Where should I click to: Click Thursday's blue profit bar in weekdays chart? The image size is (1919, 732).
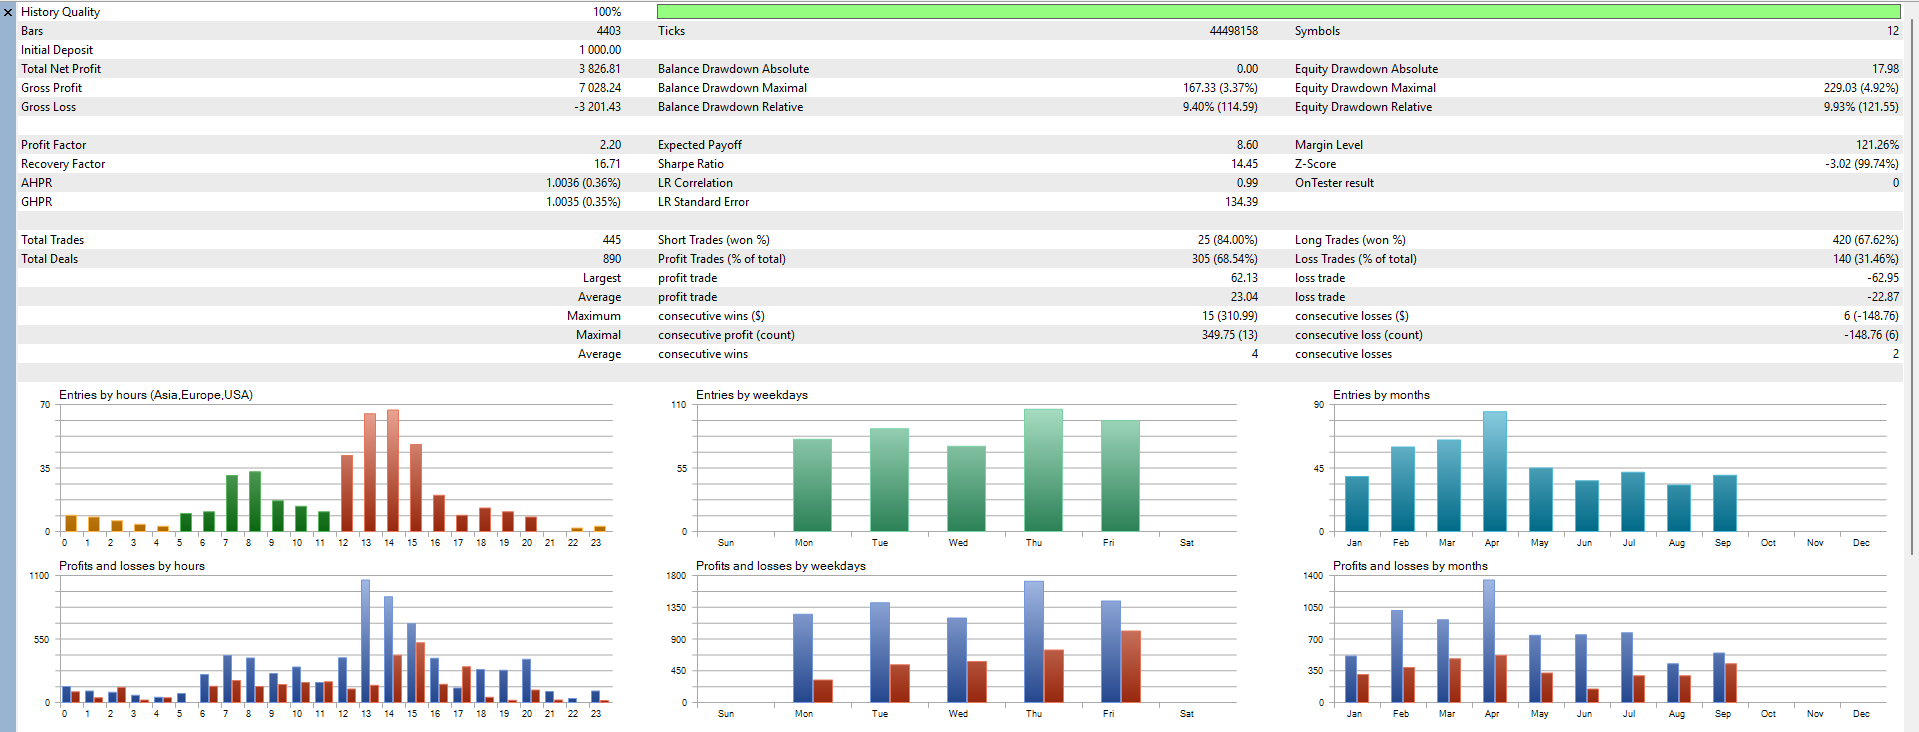[1033, 642]
